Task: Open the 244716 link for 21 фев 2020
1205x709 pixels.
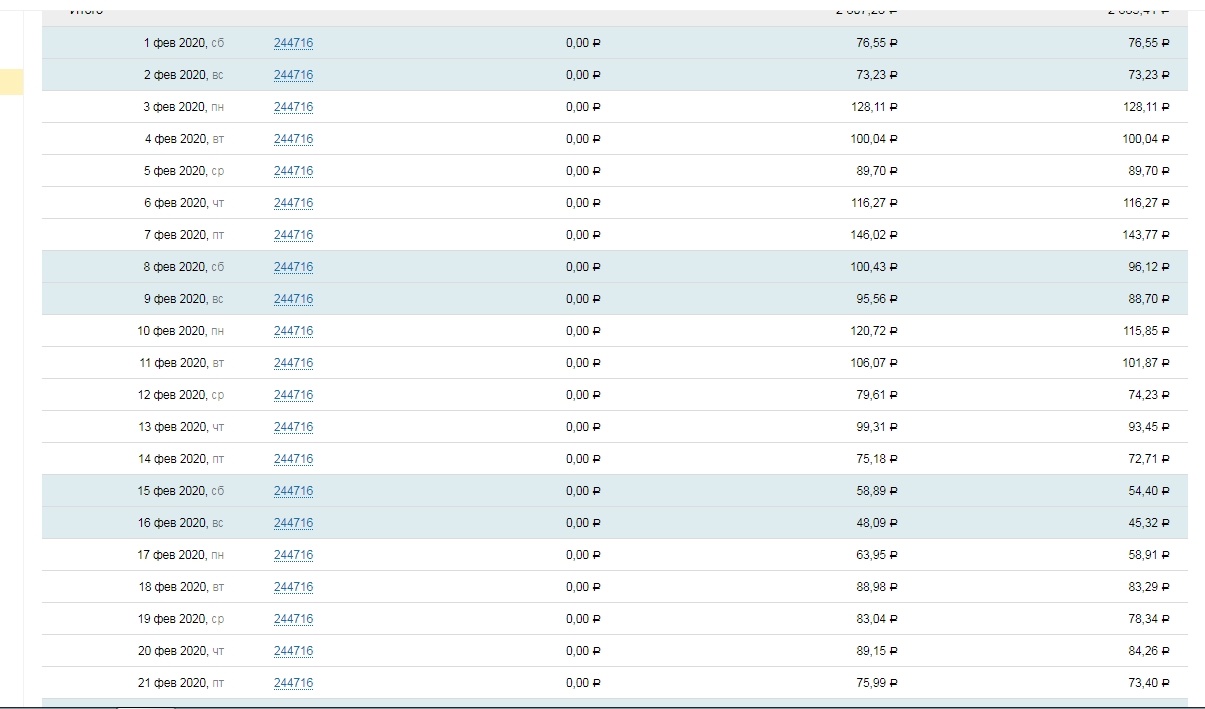Action: click(x=293, y=683)
